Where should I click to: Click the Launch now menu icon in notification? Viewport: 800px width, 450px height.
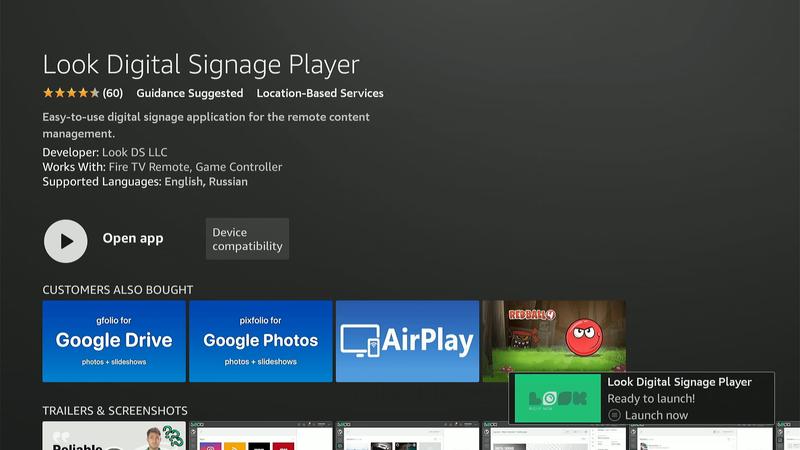point(614,415)
